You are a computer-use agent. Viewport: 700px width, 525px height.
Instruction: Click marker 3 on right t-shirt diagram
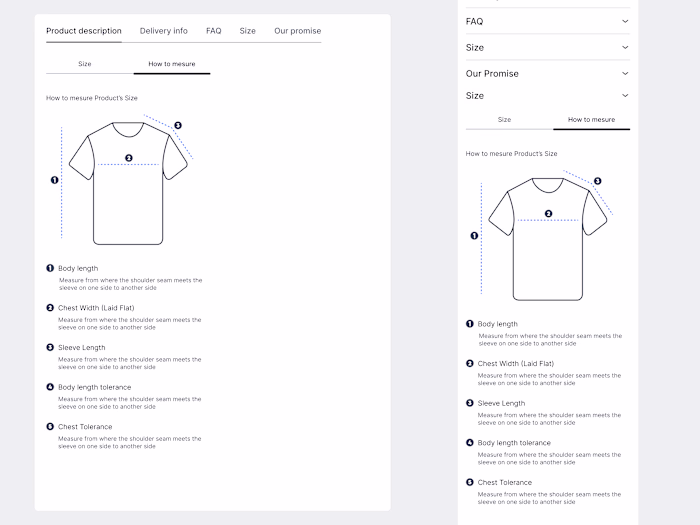click(597, 181)
